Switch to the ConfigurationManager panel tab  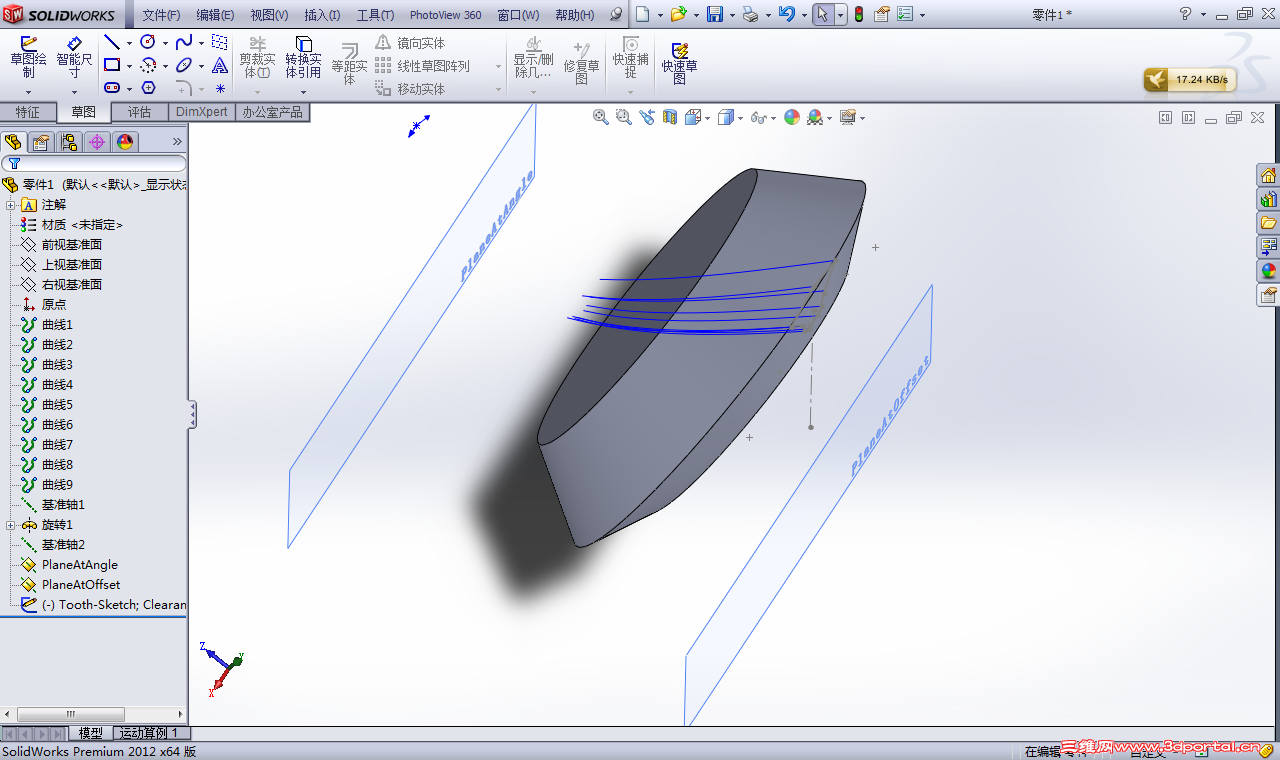69,142
